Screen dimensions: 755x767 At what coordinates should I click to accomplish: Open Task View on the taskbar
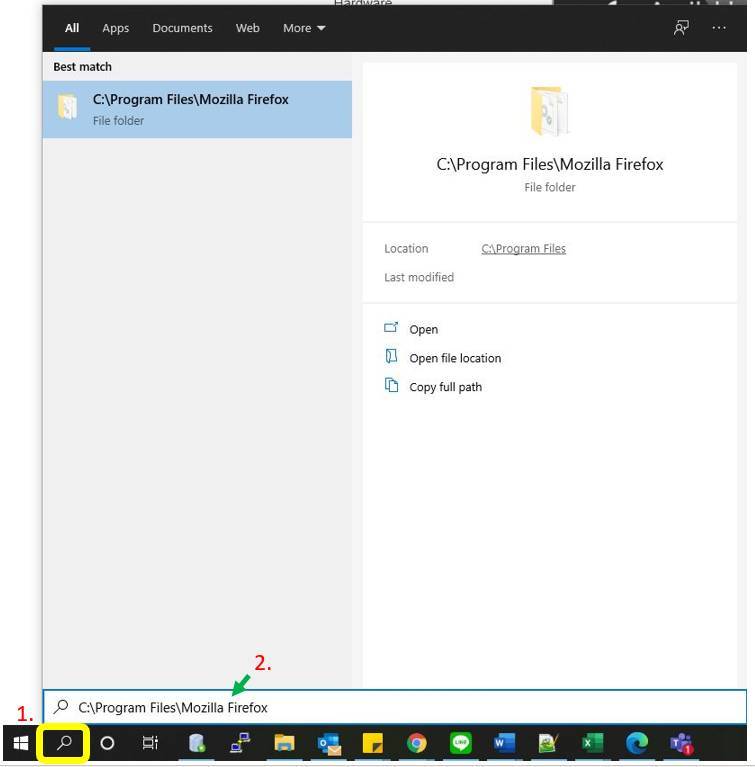[150, 743]
